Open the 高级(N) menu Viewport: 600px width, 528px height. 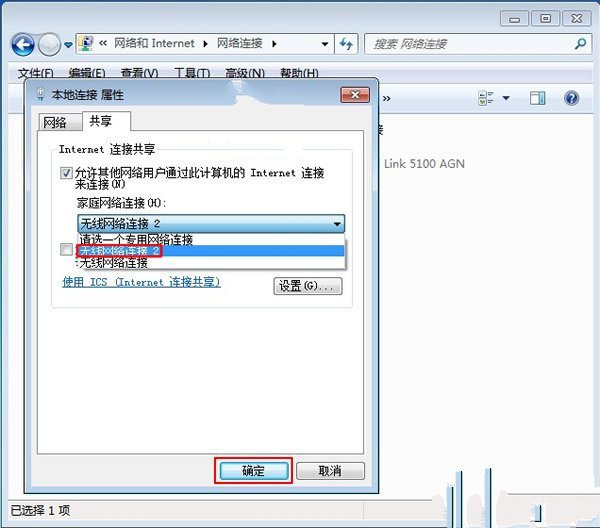tap(245, 72)
